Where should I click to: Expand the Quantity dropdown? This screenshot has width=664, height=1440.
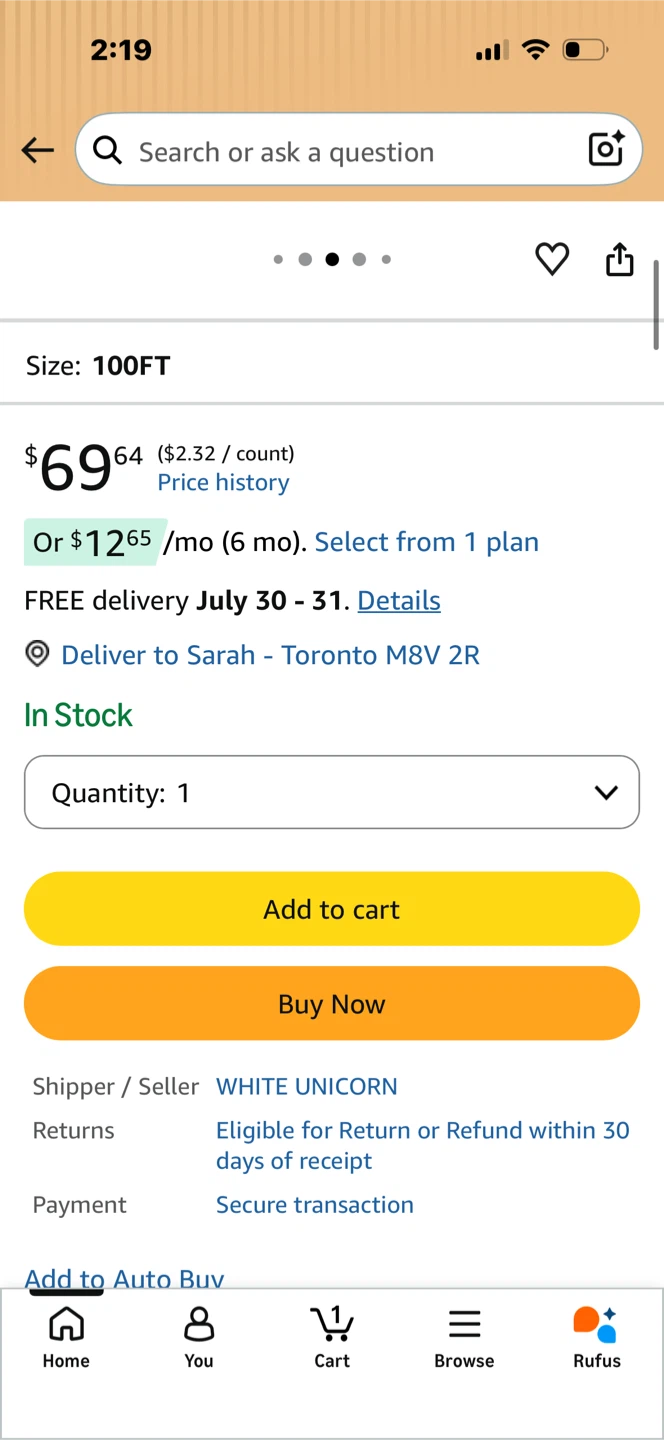tap(332, 792)
